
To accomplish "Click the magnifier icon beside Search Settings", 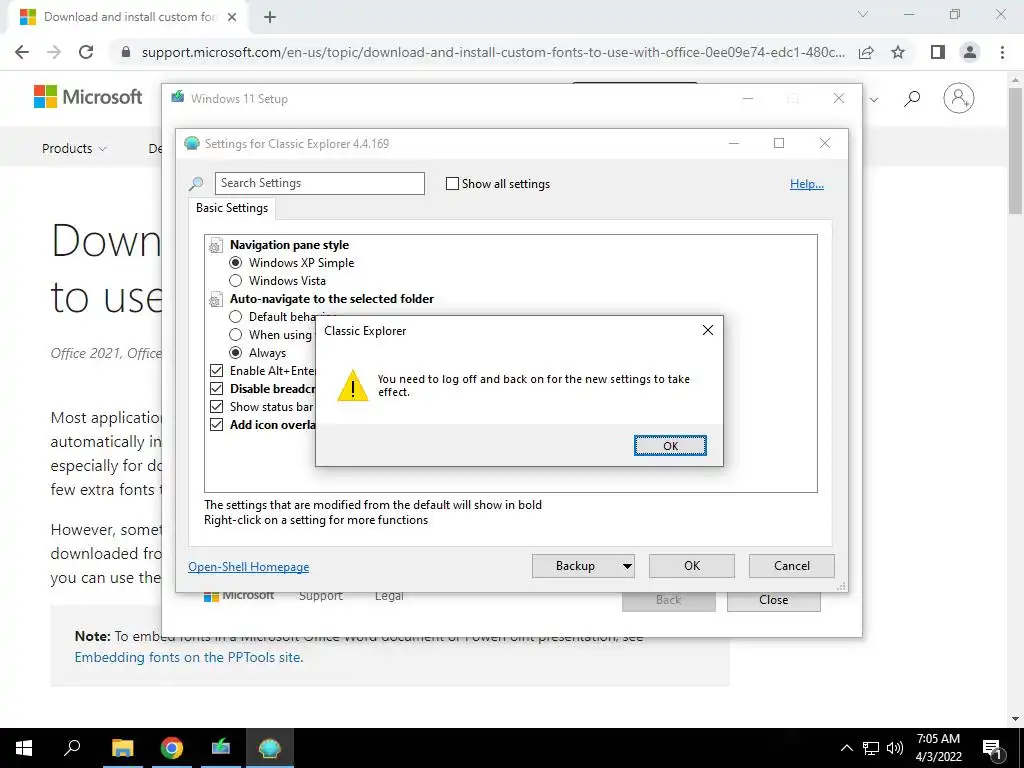I will pyautogui.click(x=196, y=184).
